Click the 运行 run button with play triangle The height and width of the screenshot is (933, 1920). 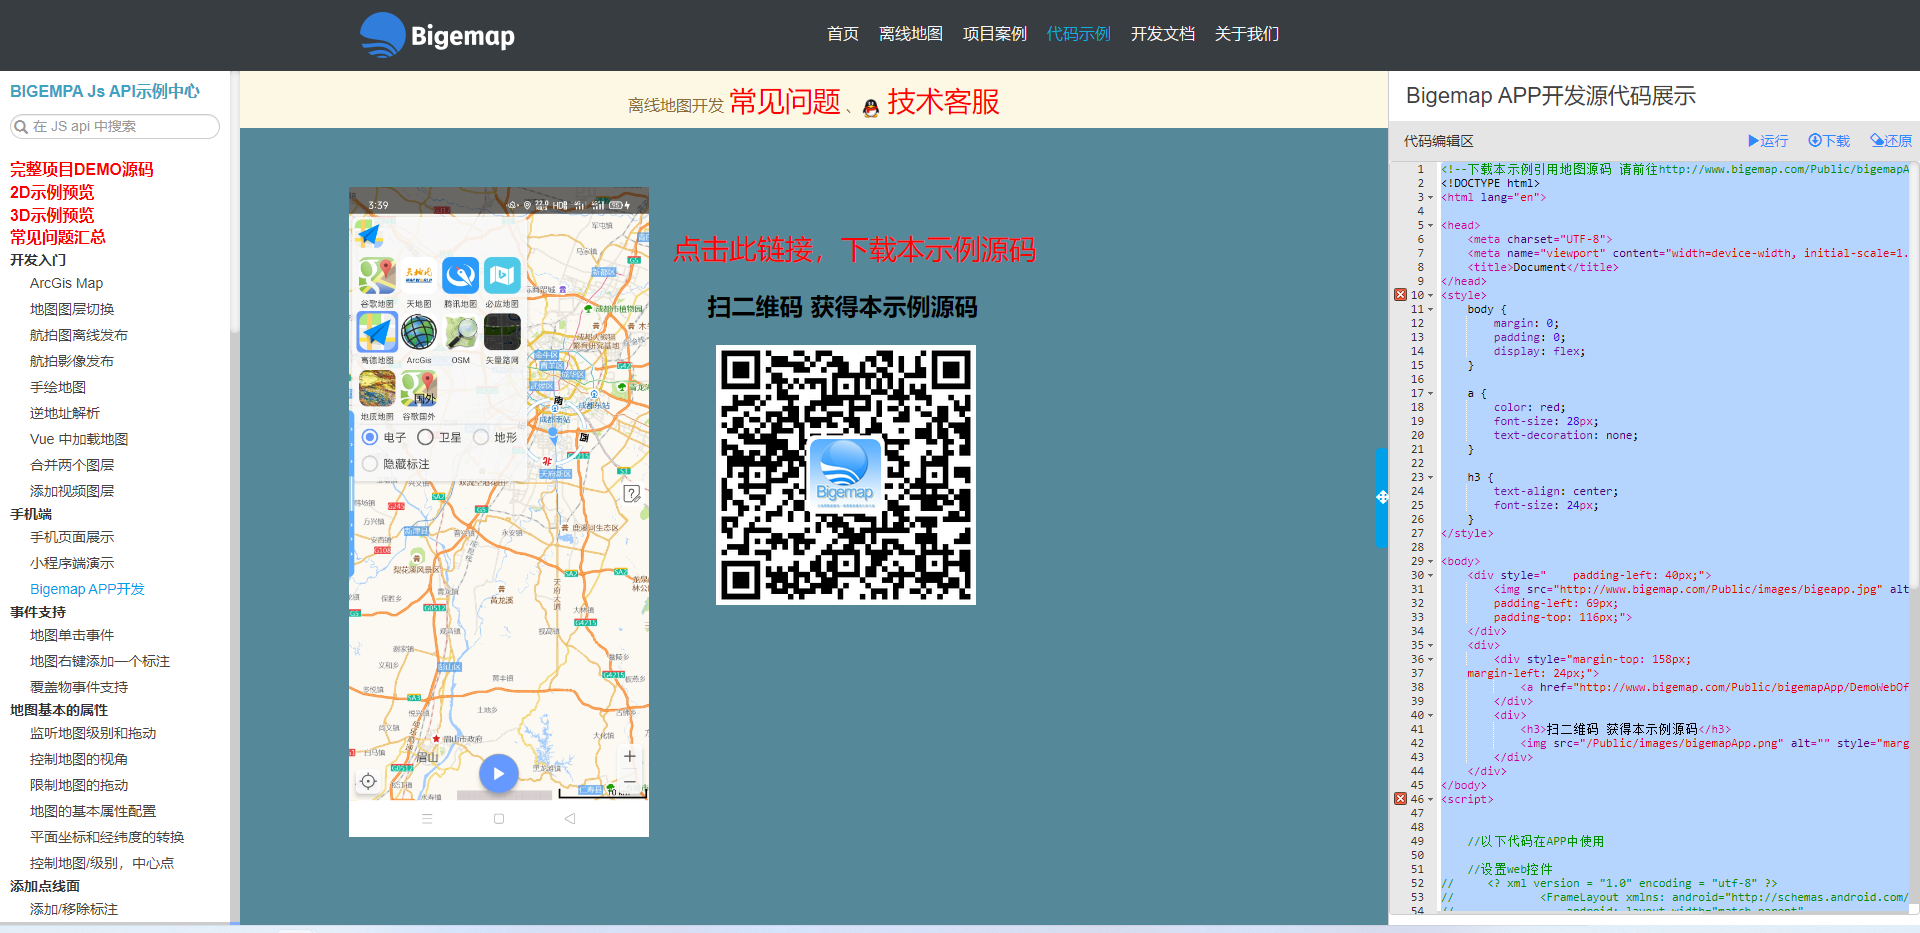point(1767,141)
